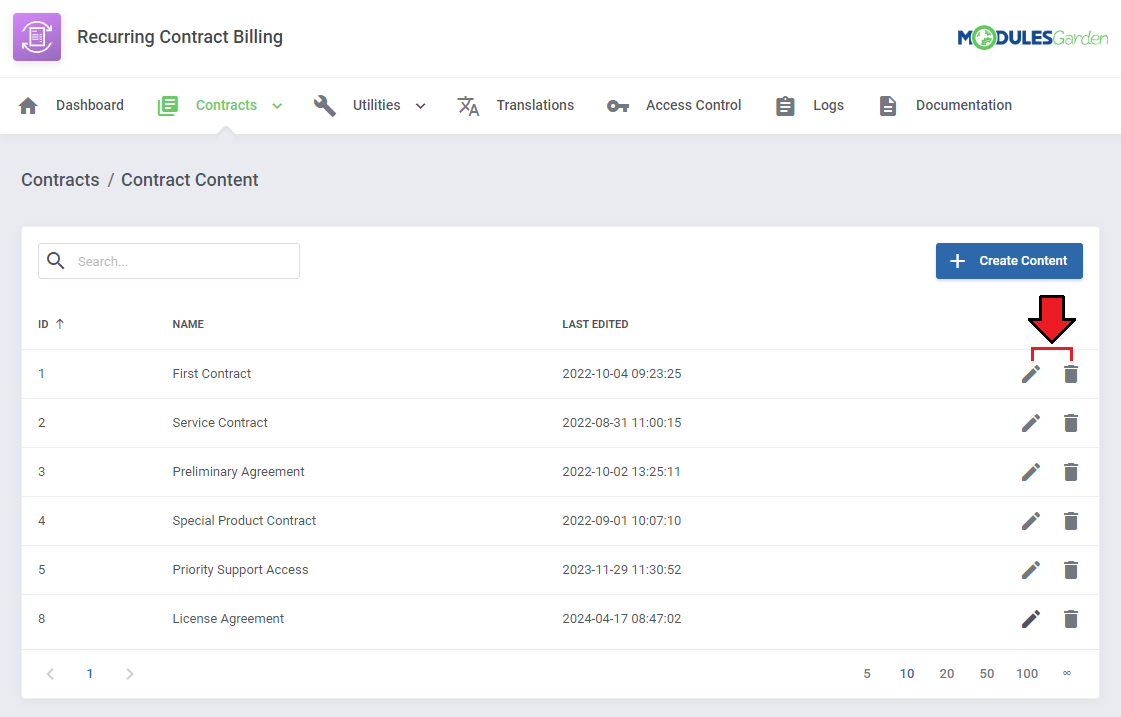Image resolution: width=1121 pixels, height=717 pixels.
Task: Click into the Search input field
Action: point(169,261)
